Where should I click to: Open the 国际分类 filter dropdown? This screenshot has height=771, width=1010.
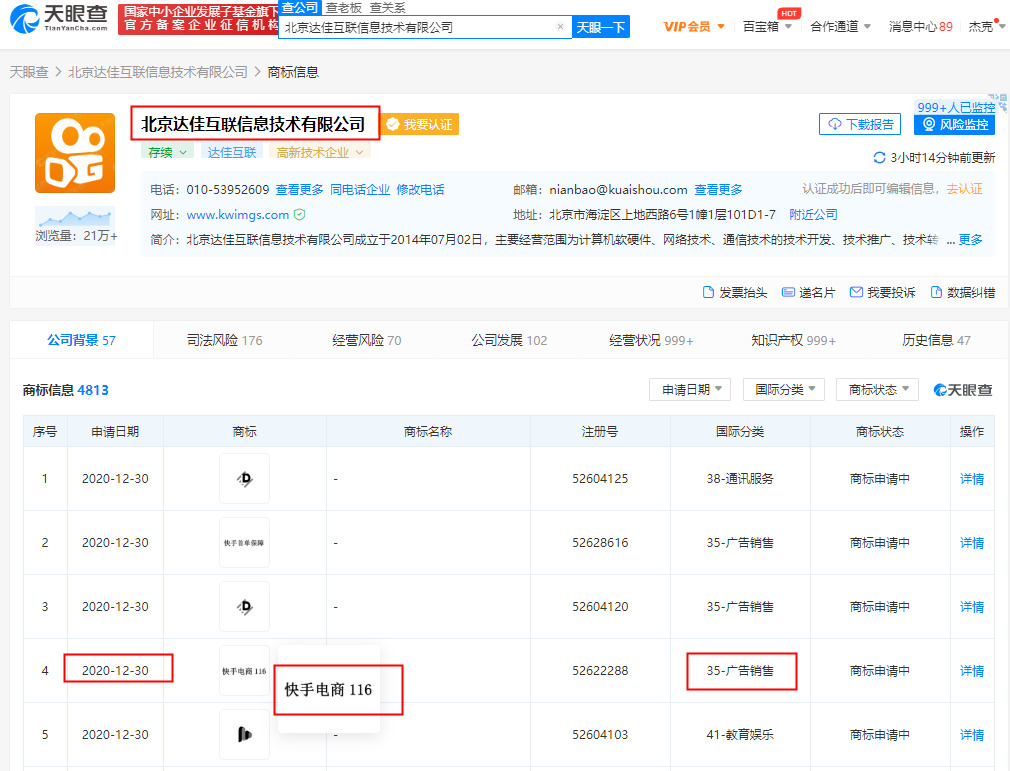[x=784, y=390]
